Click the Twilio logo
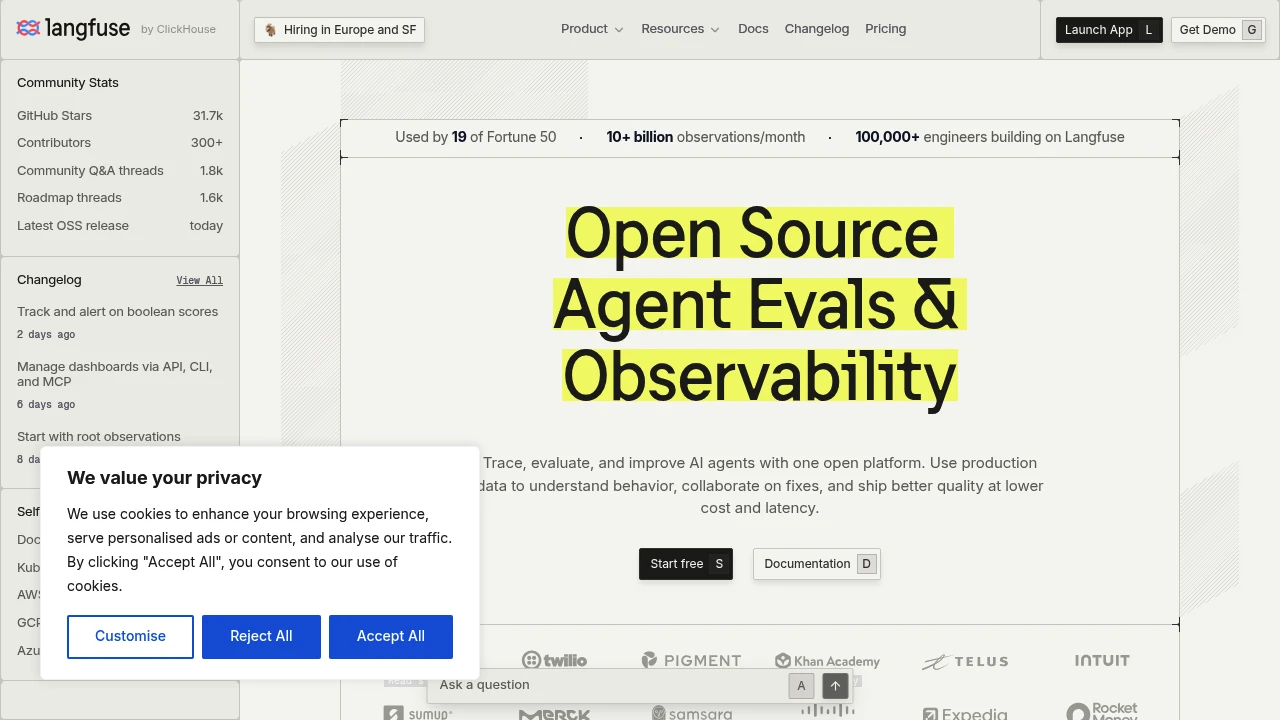 tap(554, 660)
